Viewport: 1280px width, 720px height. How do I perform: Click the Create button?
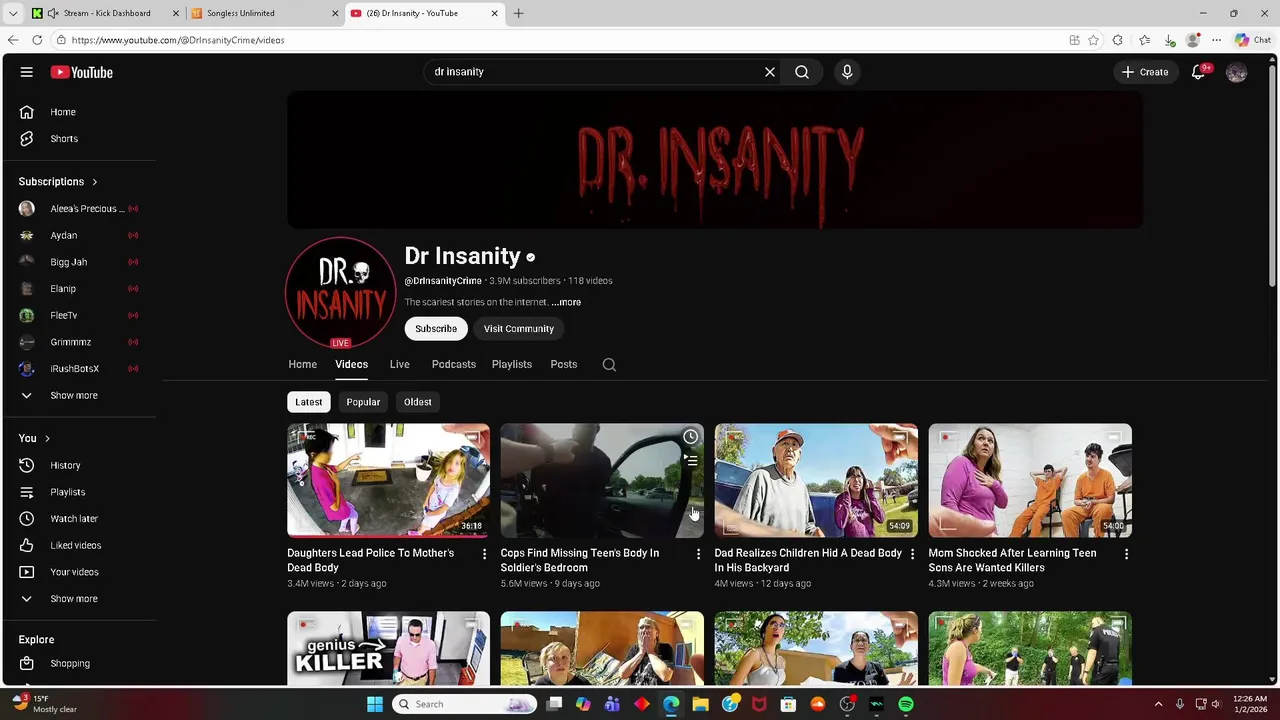coord(1145,72)
